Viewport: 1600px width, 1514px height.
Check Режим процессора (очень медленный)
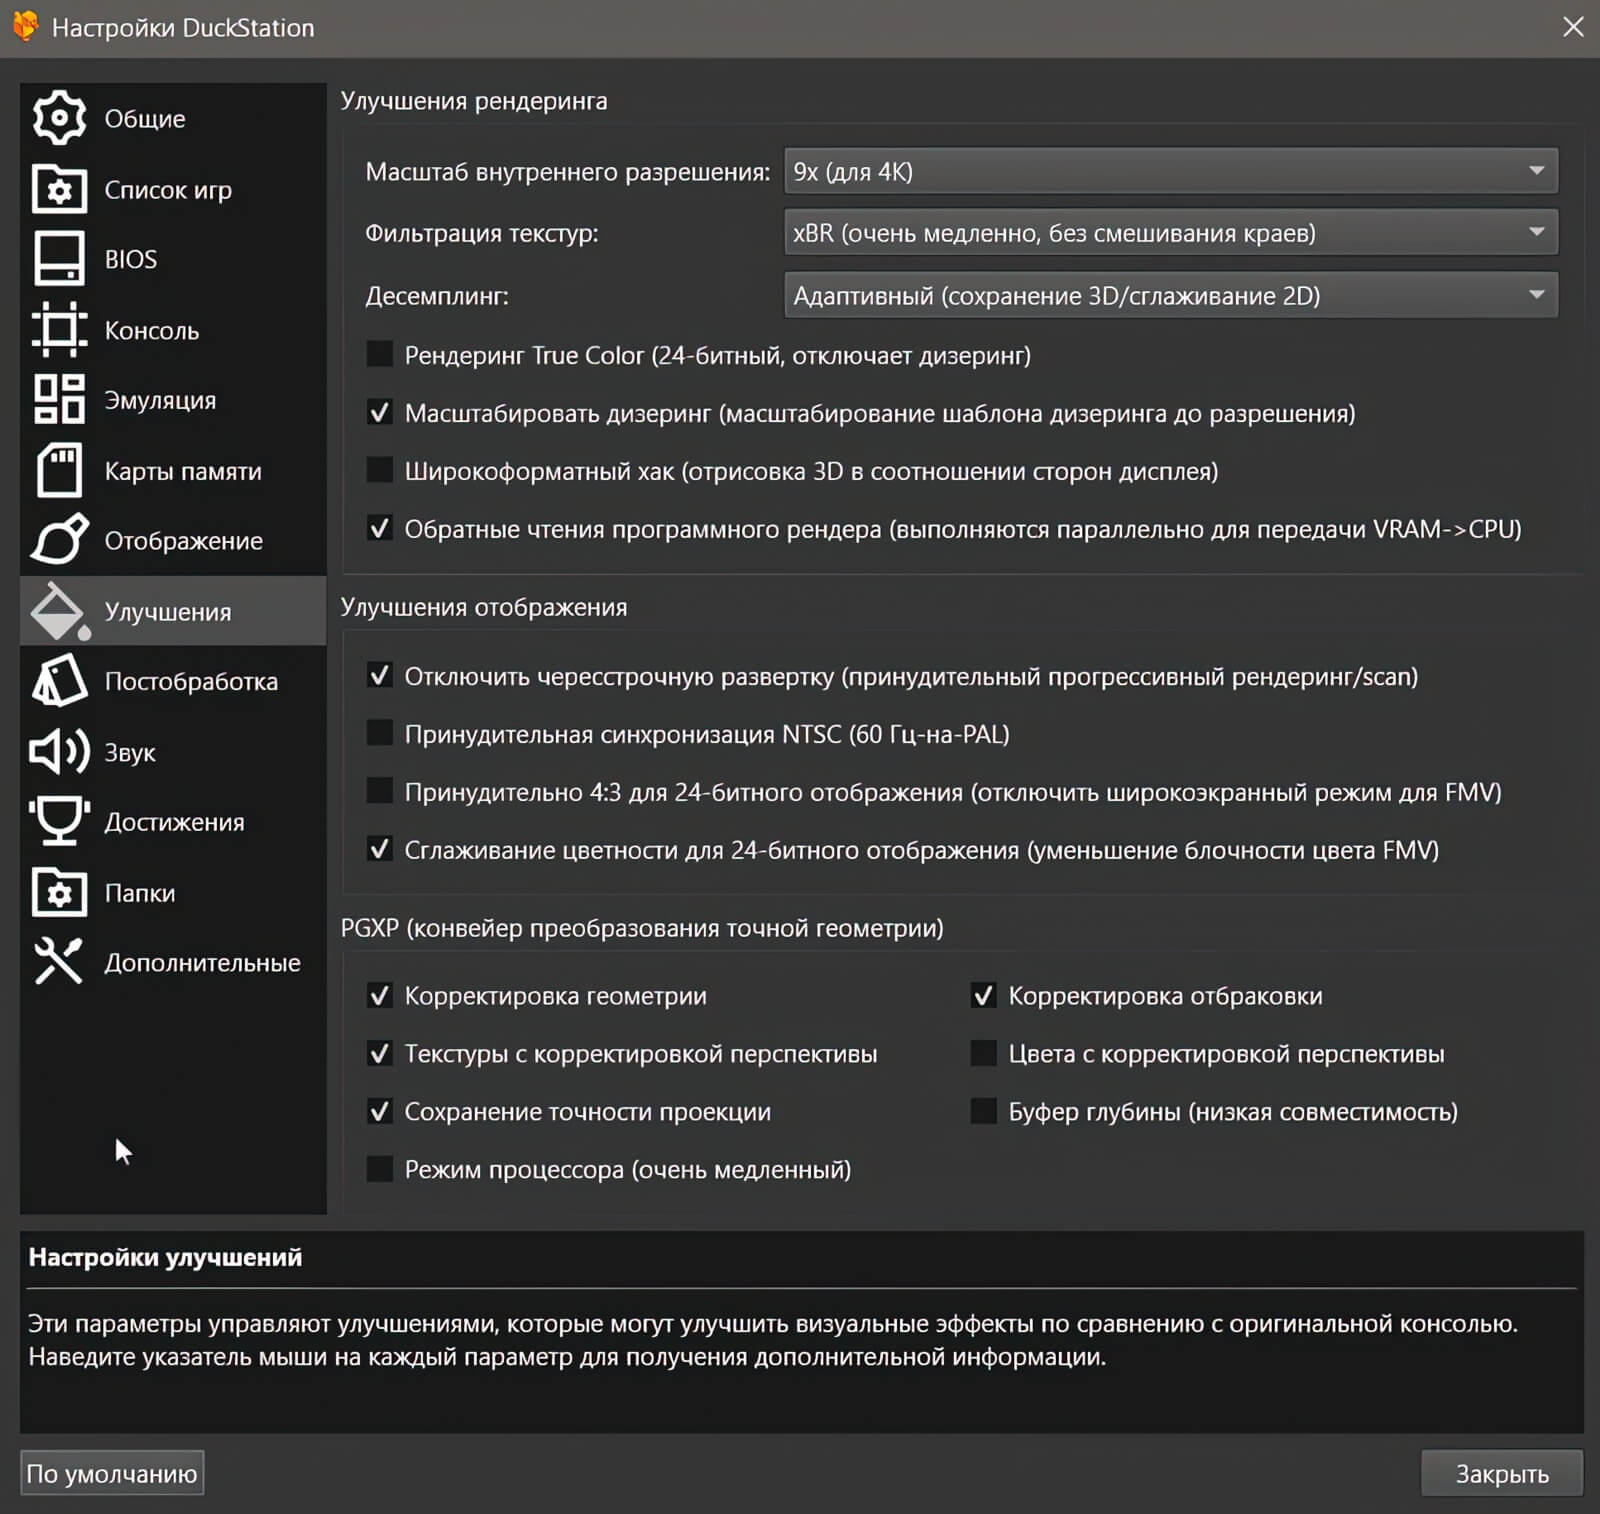(380, 1169)
